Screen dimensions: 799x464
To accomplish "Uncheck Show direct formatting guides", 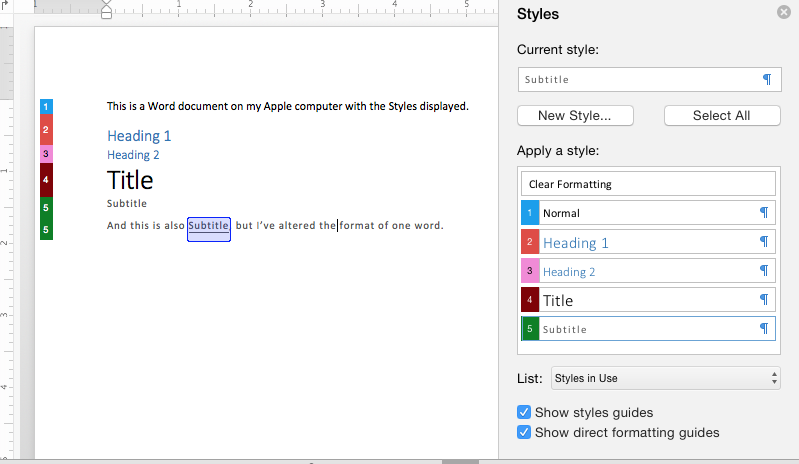I will tap(524, 432).
